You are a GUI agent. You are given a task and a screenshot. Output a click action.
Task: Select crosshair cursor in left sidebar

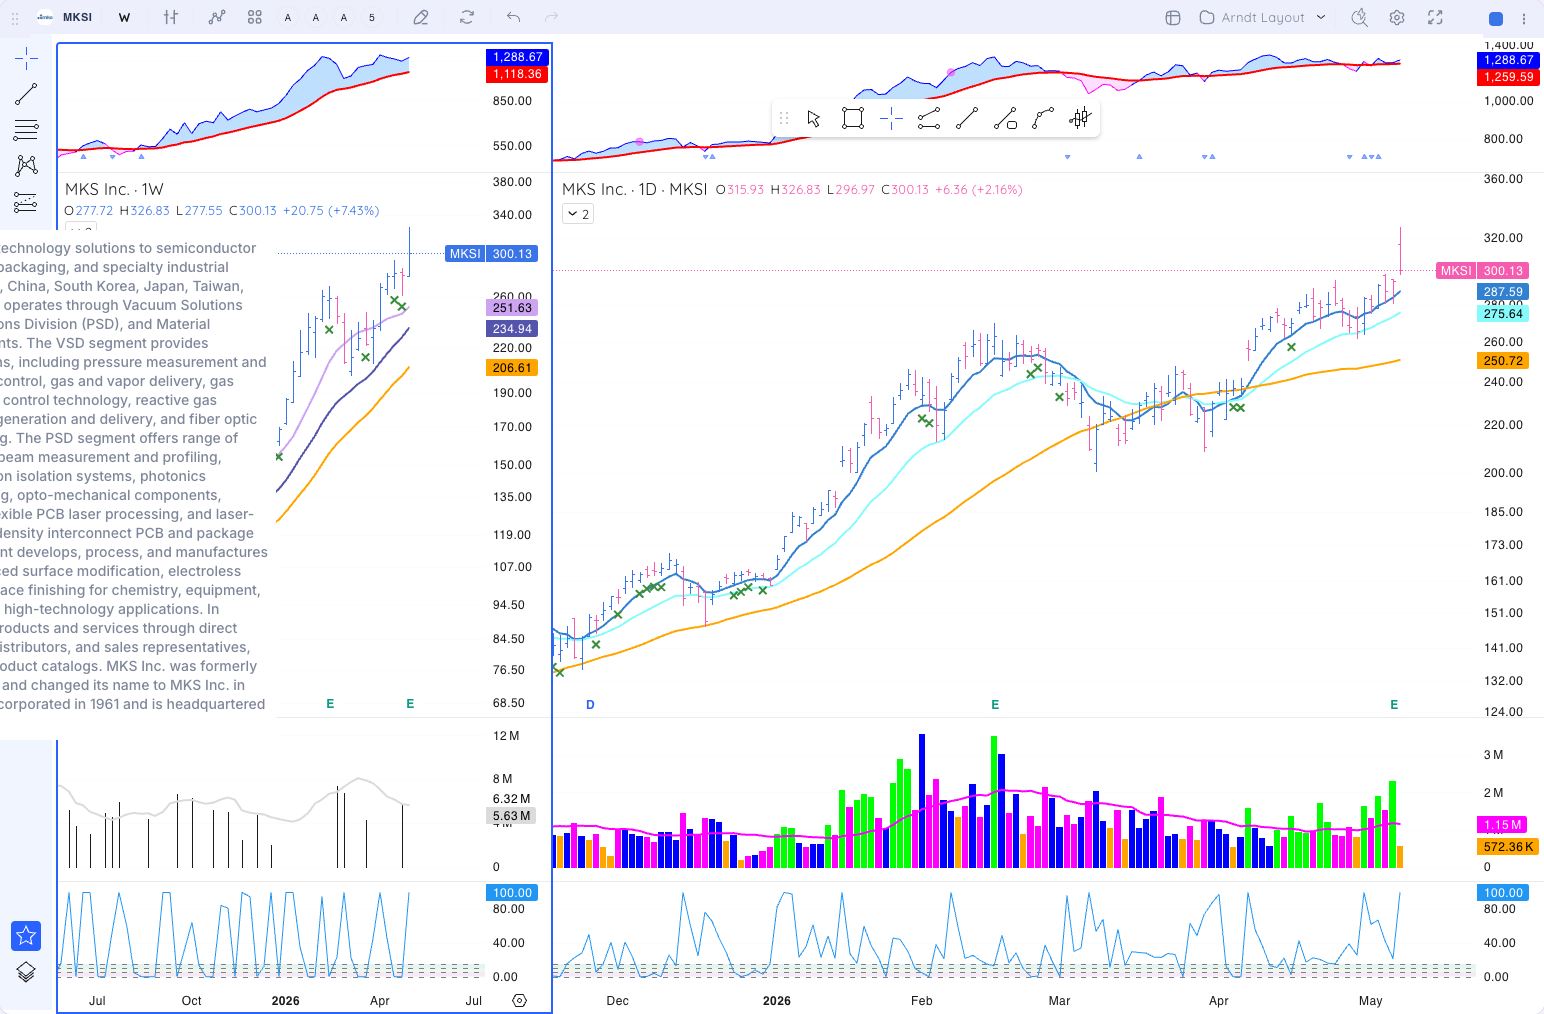coord(26,58)
